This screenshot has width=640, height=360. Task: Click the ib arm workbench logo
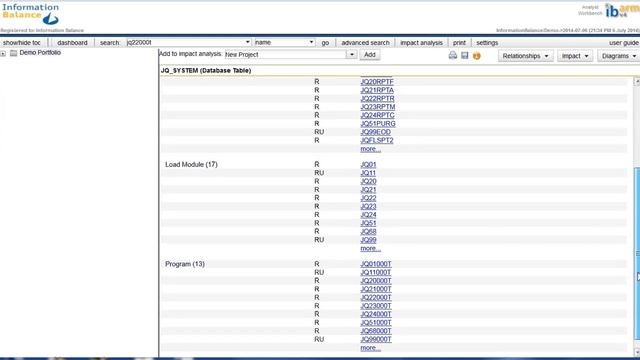[622, 10]
